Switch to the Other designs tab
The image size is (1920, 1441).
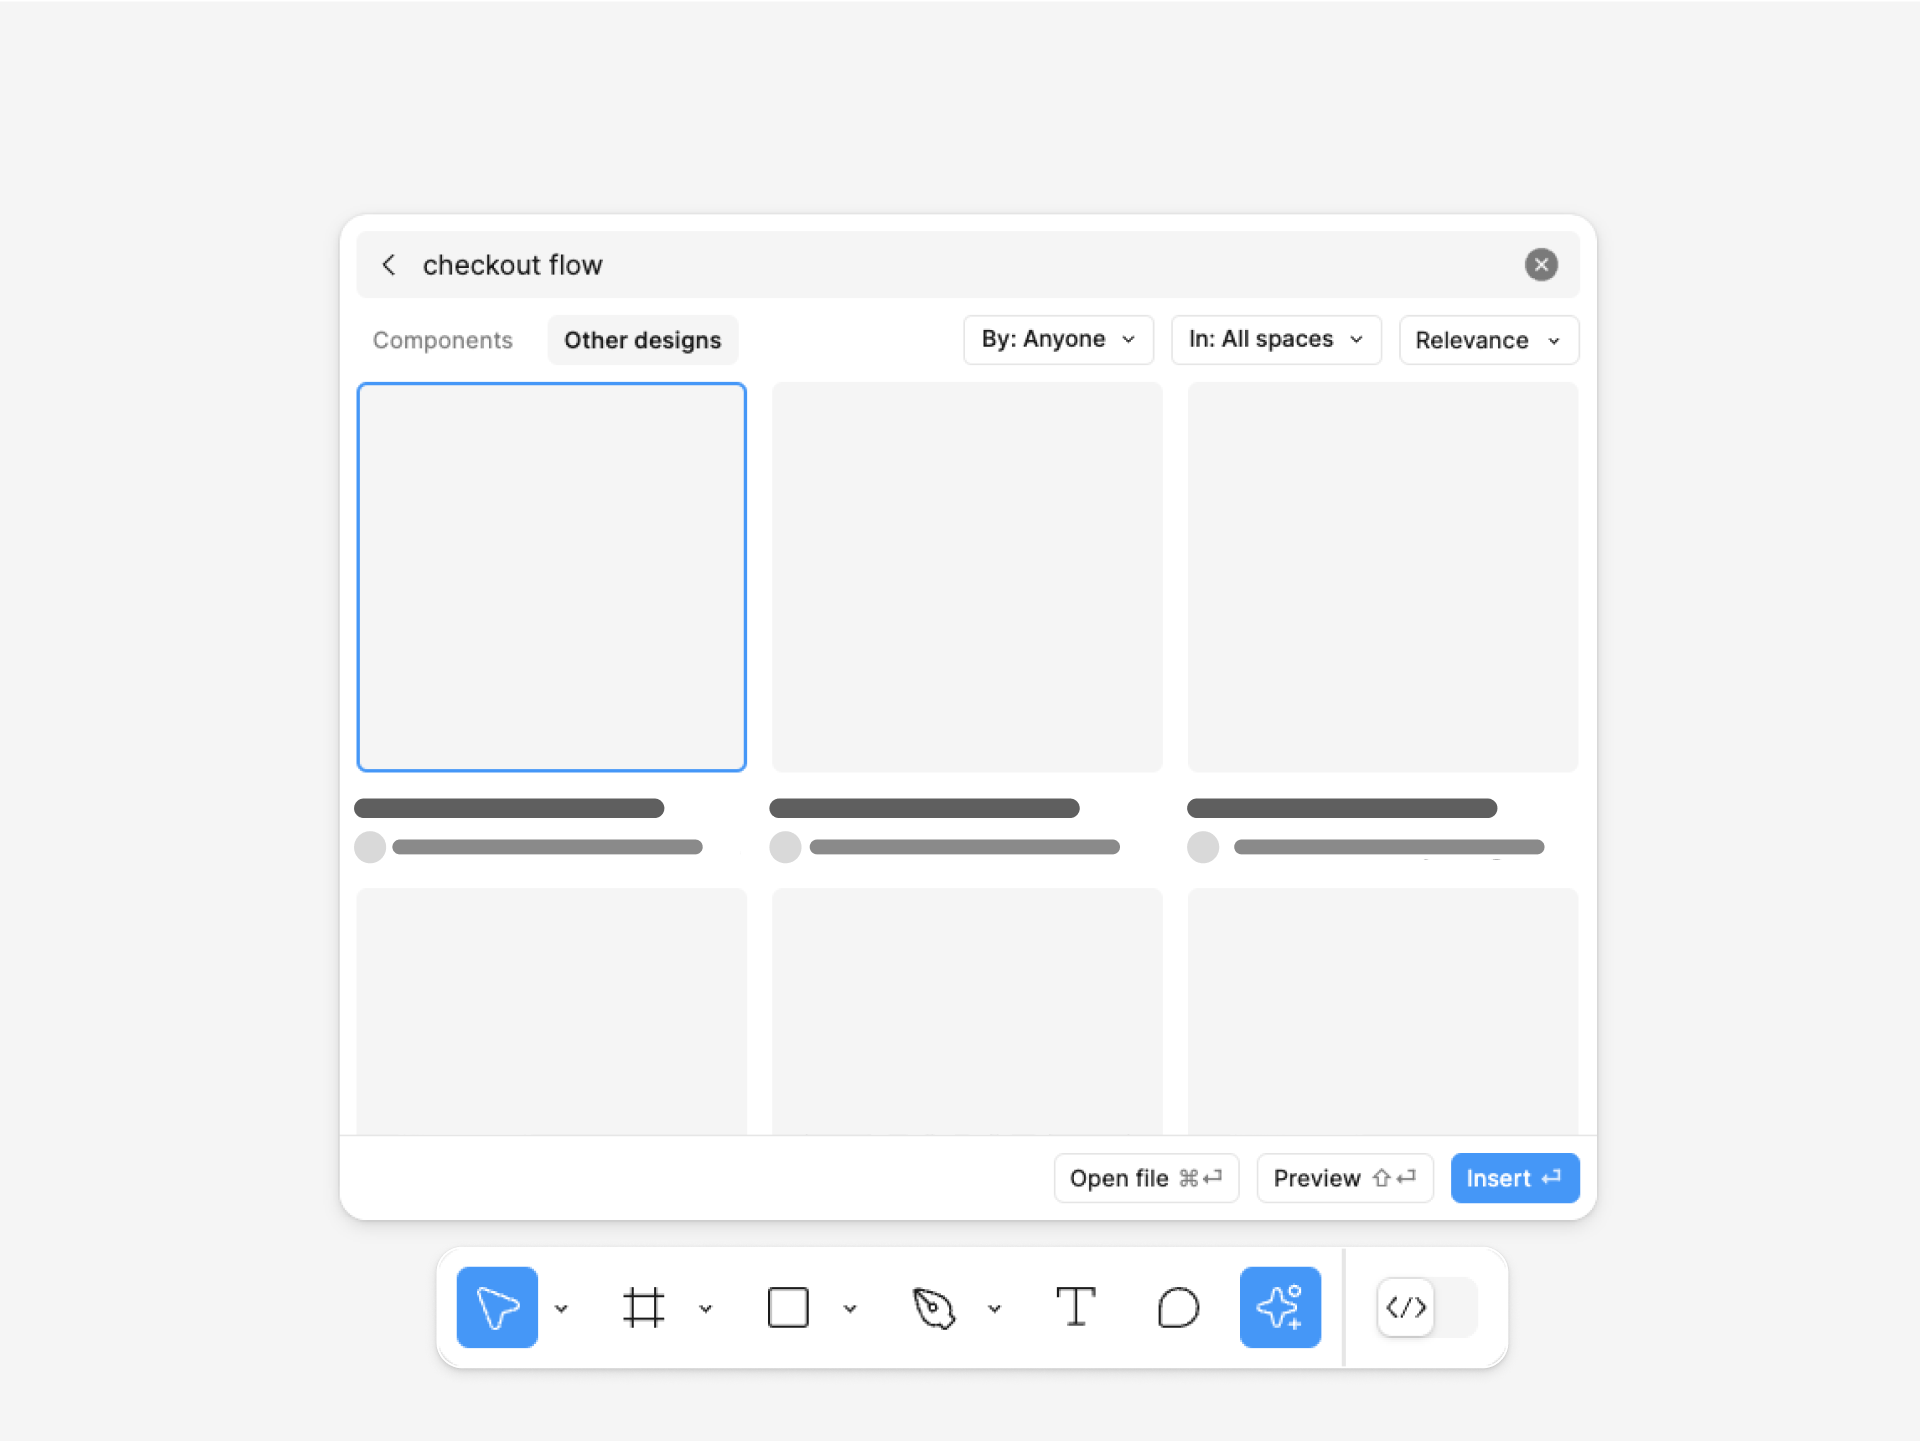pos(642,340)
